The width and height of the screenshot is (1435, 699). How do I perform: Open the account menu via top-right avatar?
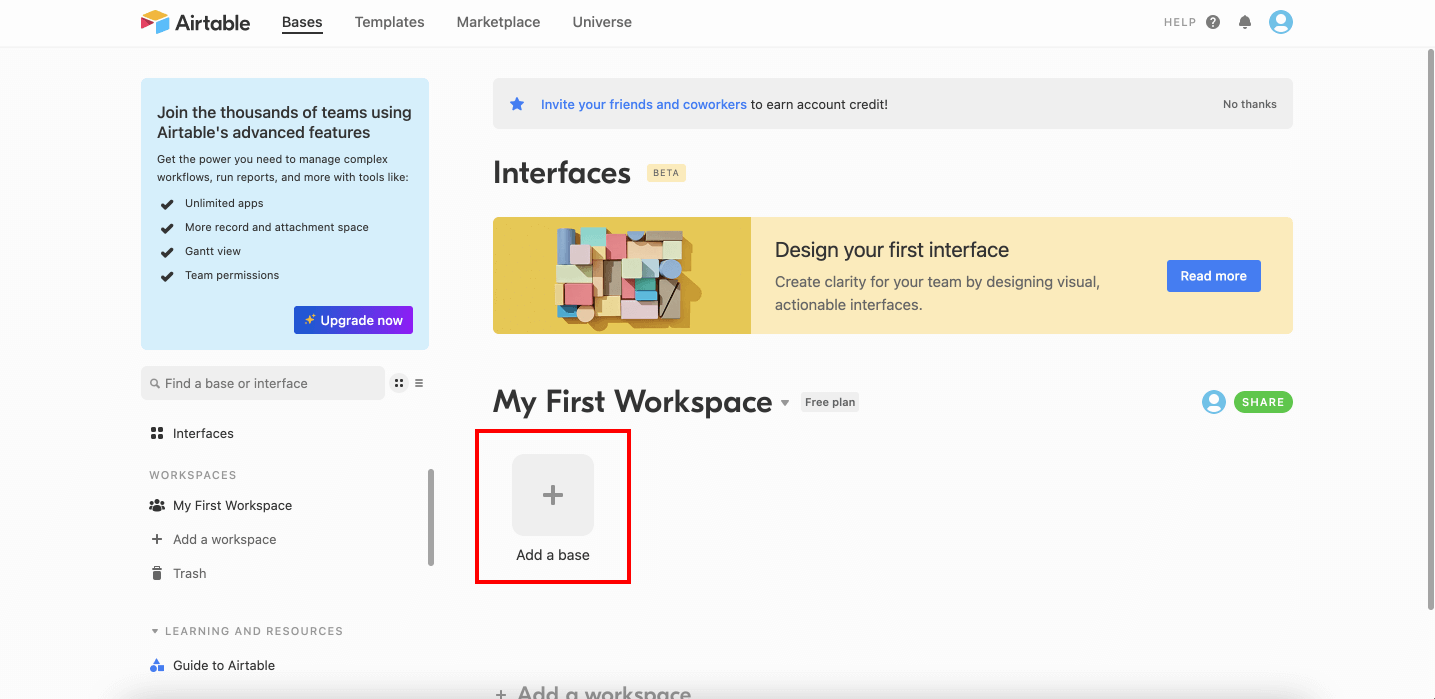tap(1281, 21)
